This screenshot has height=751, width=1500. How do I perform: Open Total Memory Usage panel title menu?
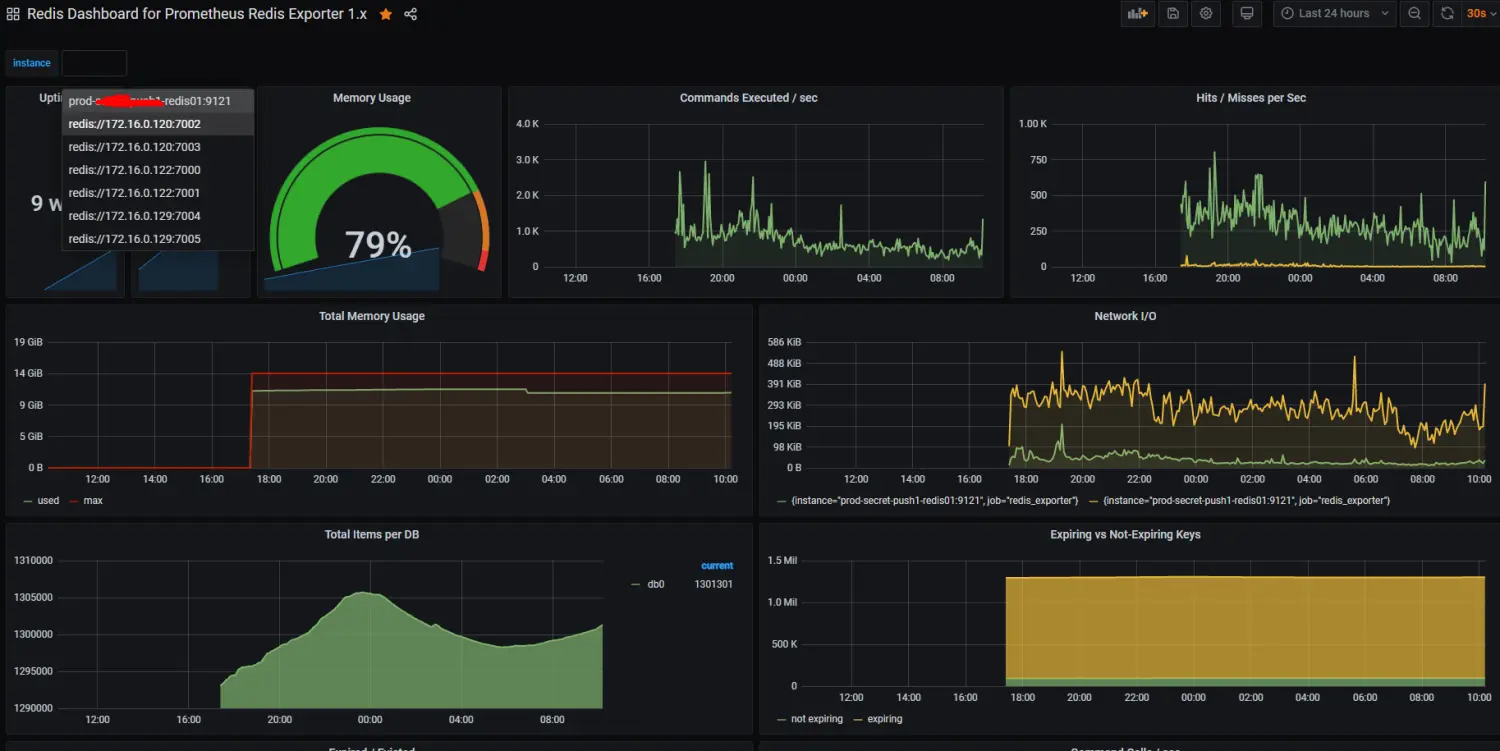point(372,316)
